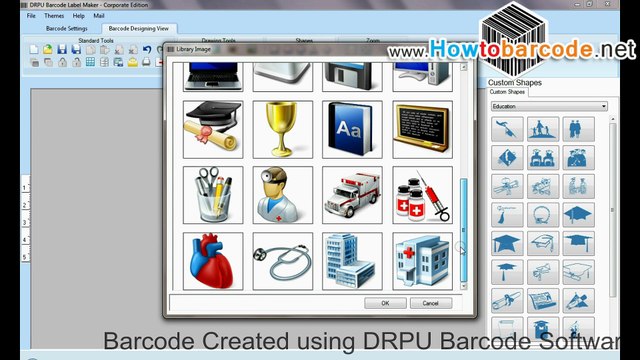
Task: Select the gold trophy cup image
Action: pos(282,129)
